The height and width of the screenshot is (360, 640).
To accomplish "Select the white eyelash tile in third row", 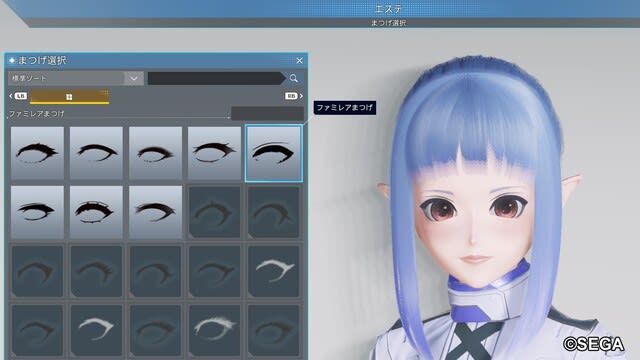I will tap(273, 271).
